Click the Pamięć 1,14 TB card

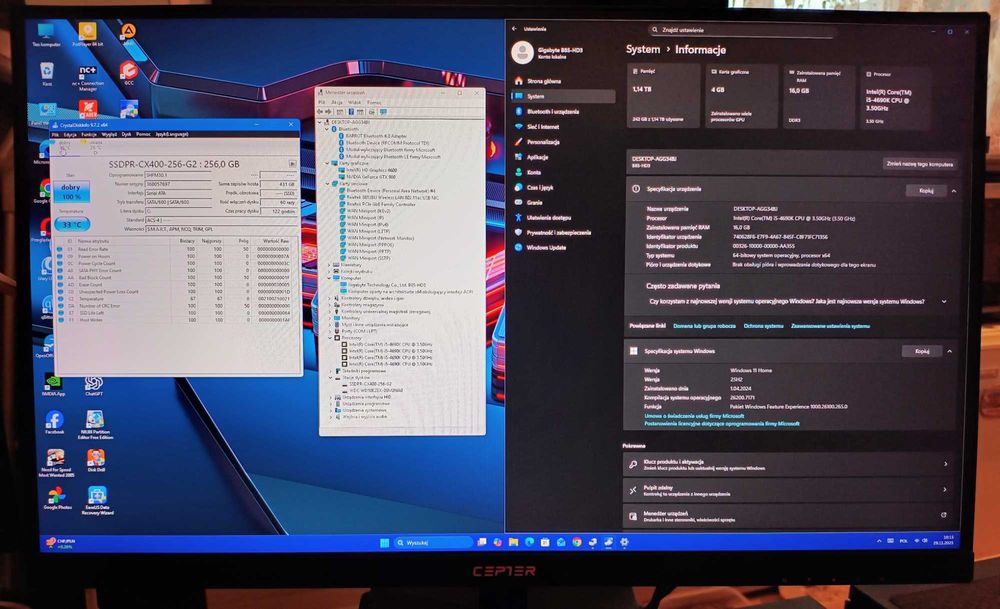(x=663, y=96)
